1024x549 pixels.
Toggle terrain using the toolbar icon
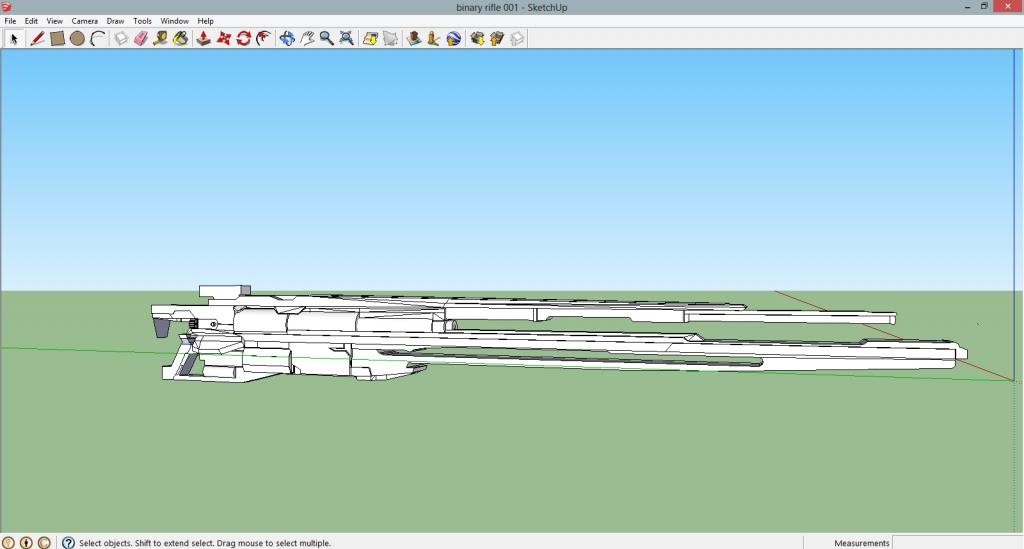pos(390,39)
